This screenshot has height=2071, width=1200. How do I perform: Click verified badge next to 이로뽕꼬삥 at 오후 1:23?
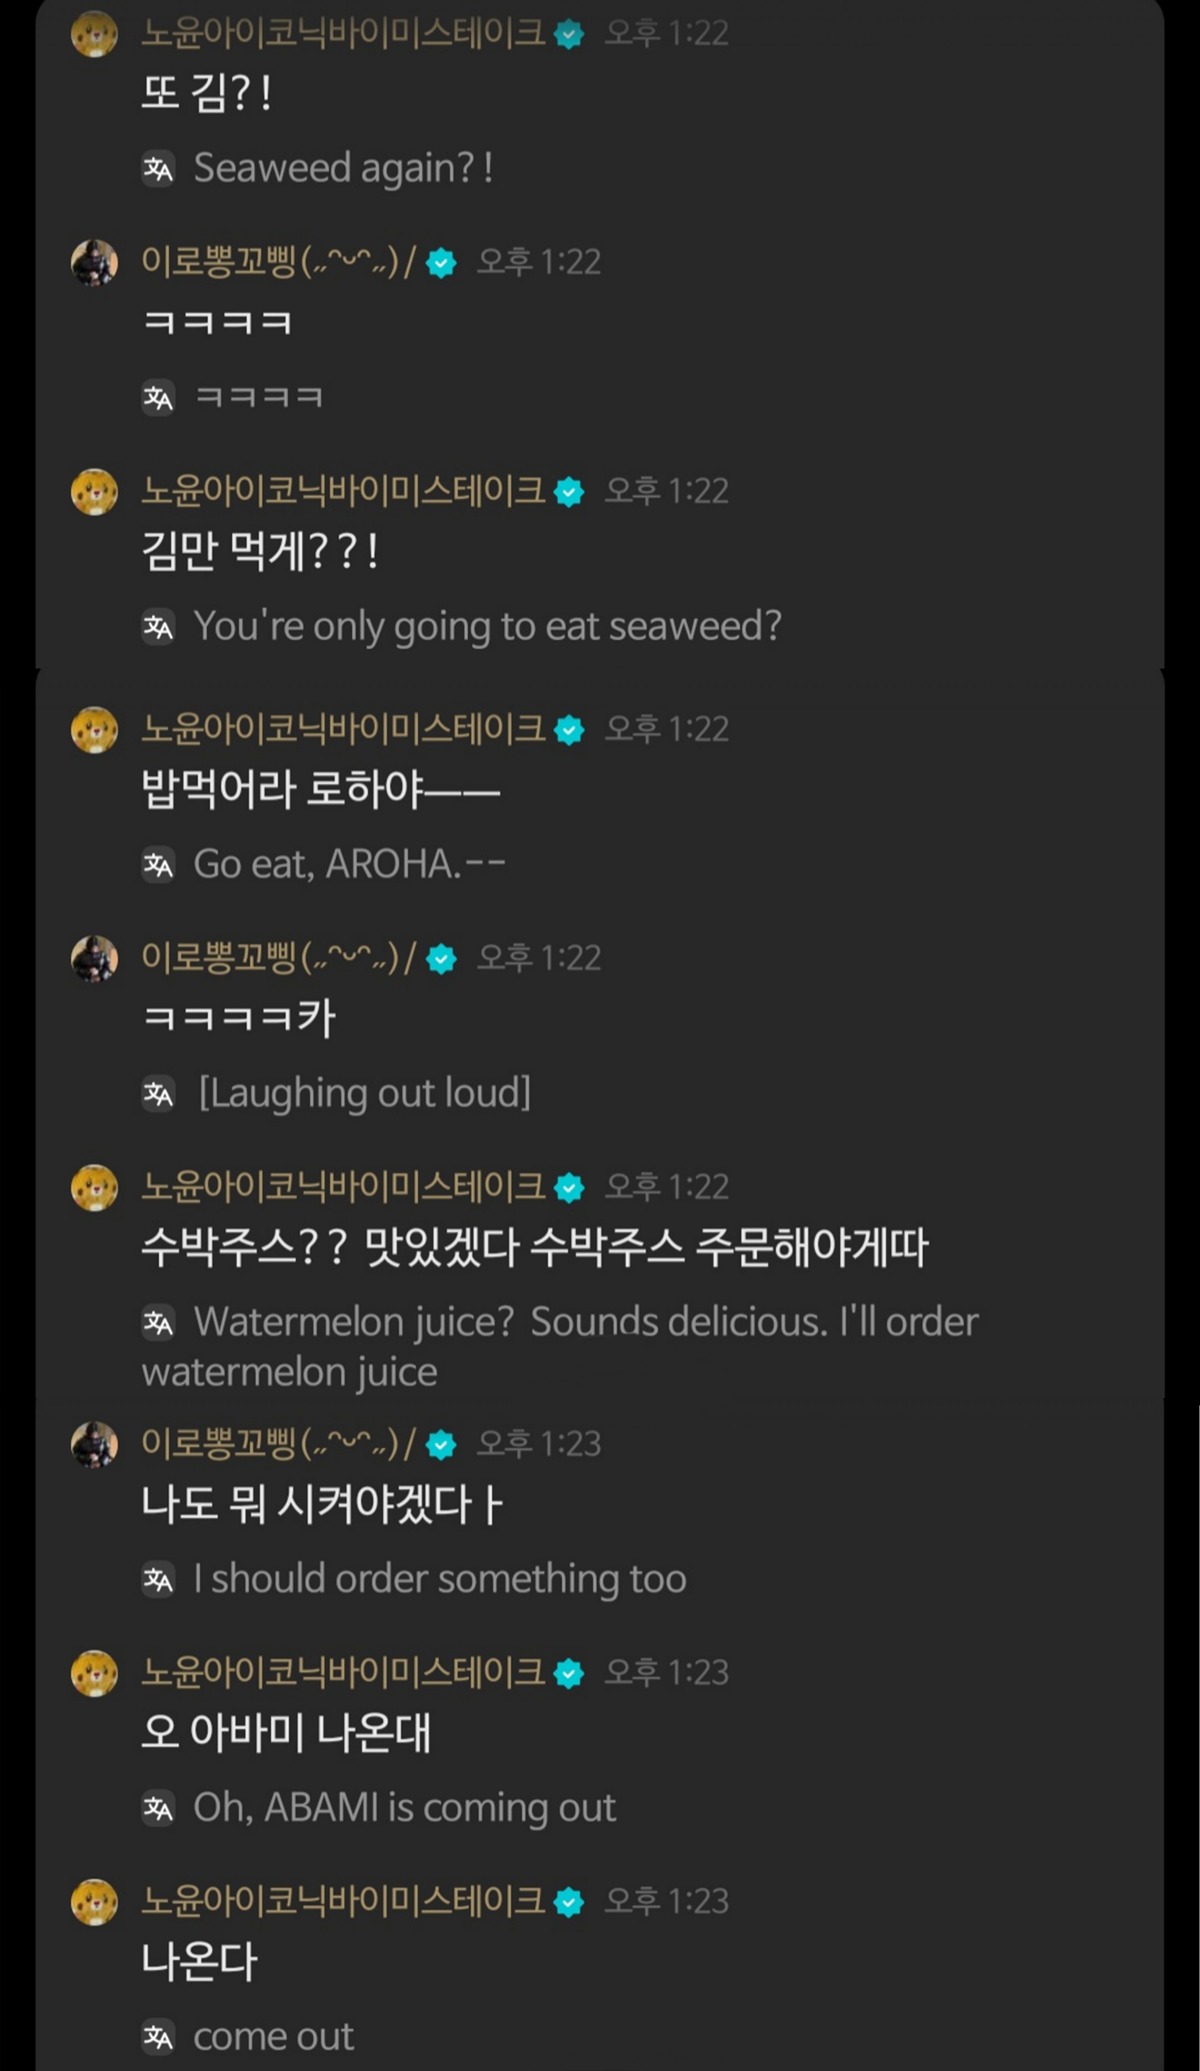(441, 1445)
